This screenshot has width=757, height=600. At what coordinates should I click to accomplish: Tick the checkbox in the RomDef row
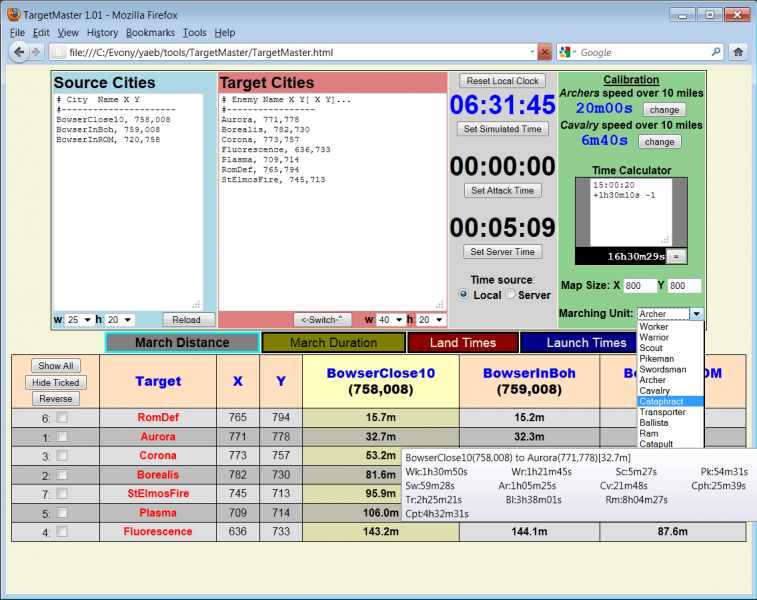point(62,418)
